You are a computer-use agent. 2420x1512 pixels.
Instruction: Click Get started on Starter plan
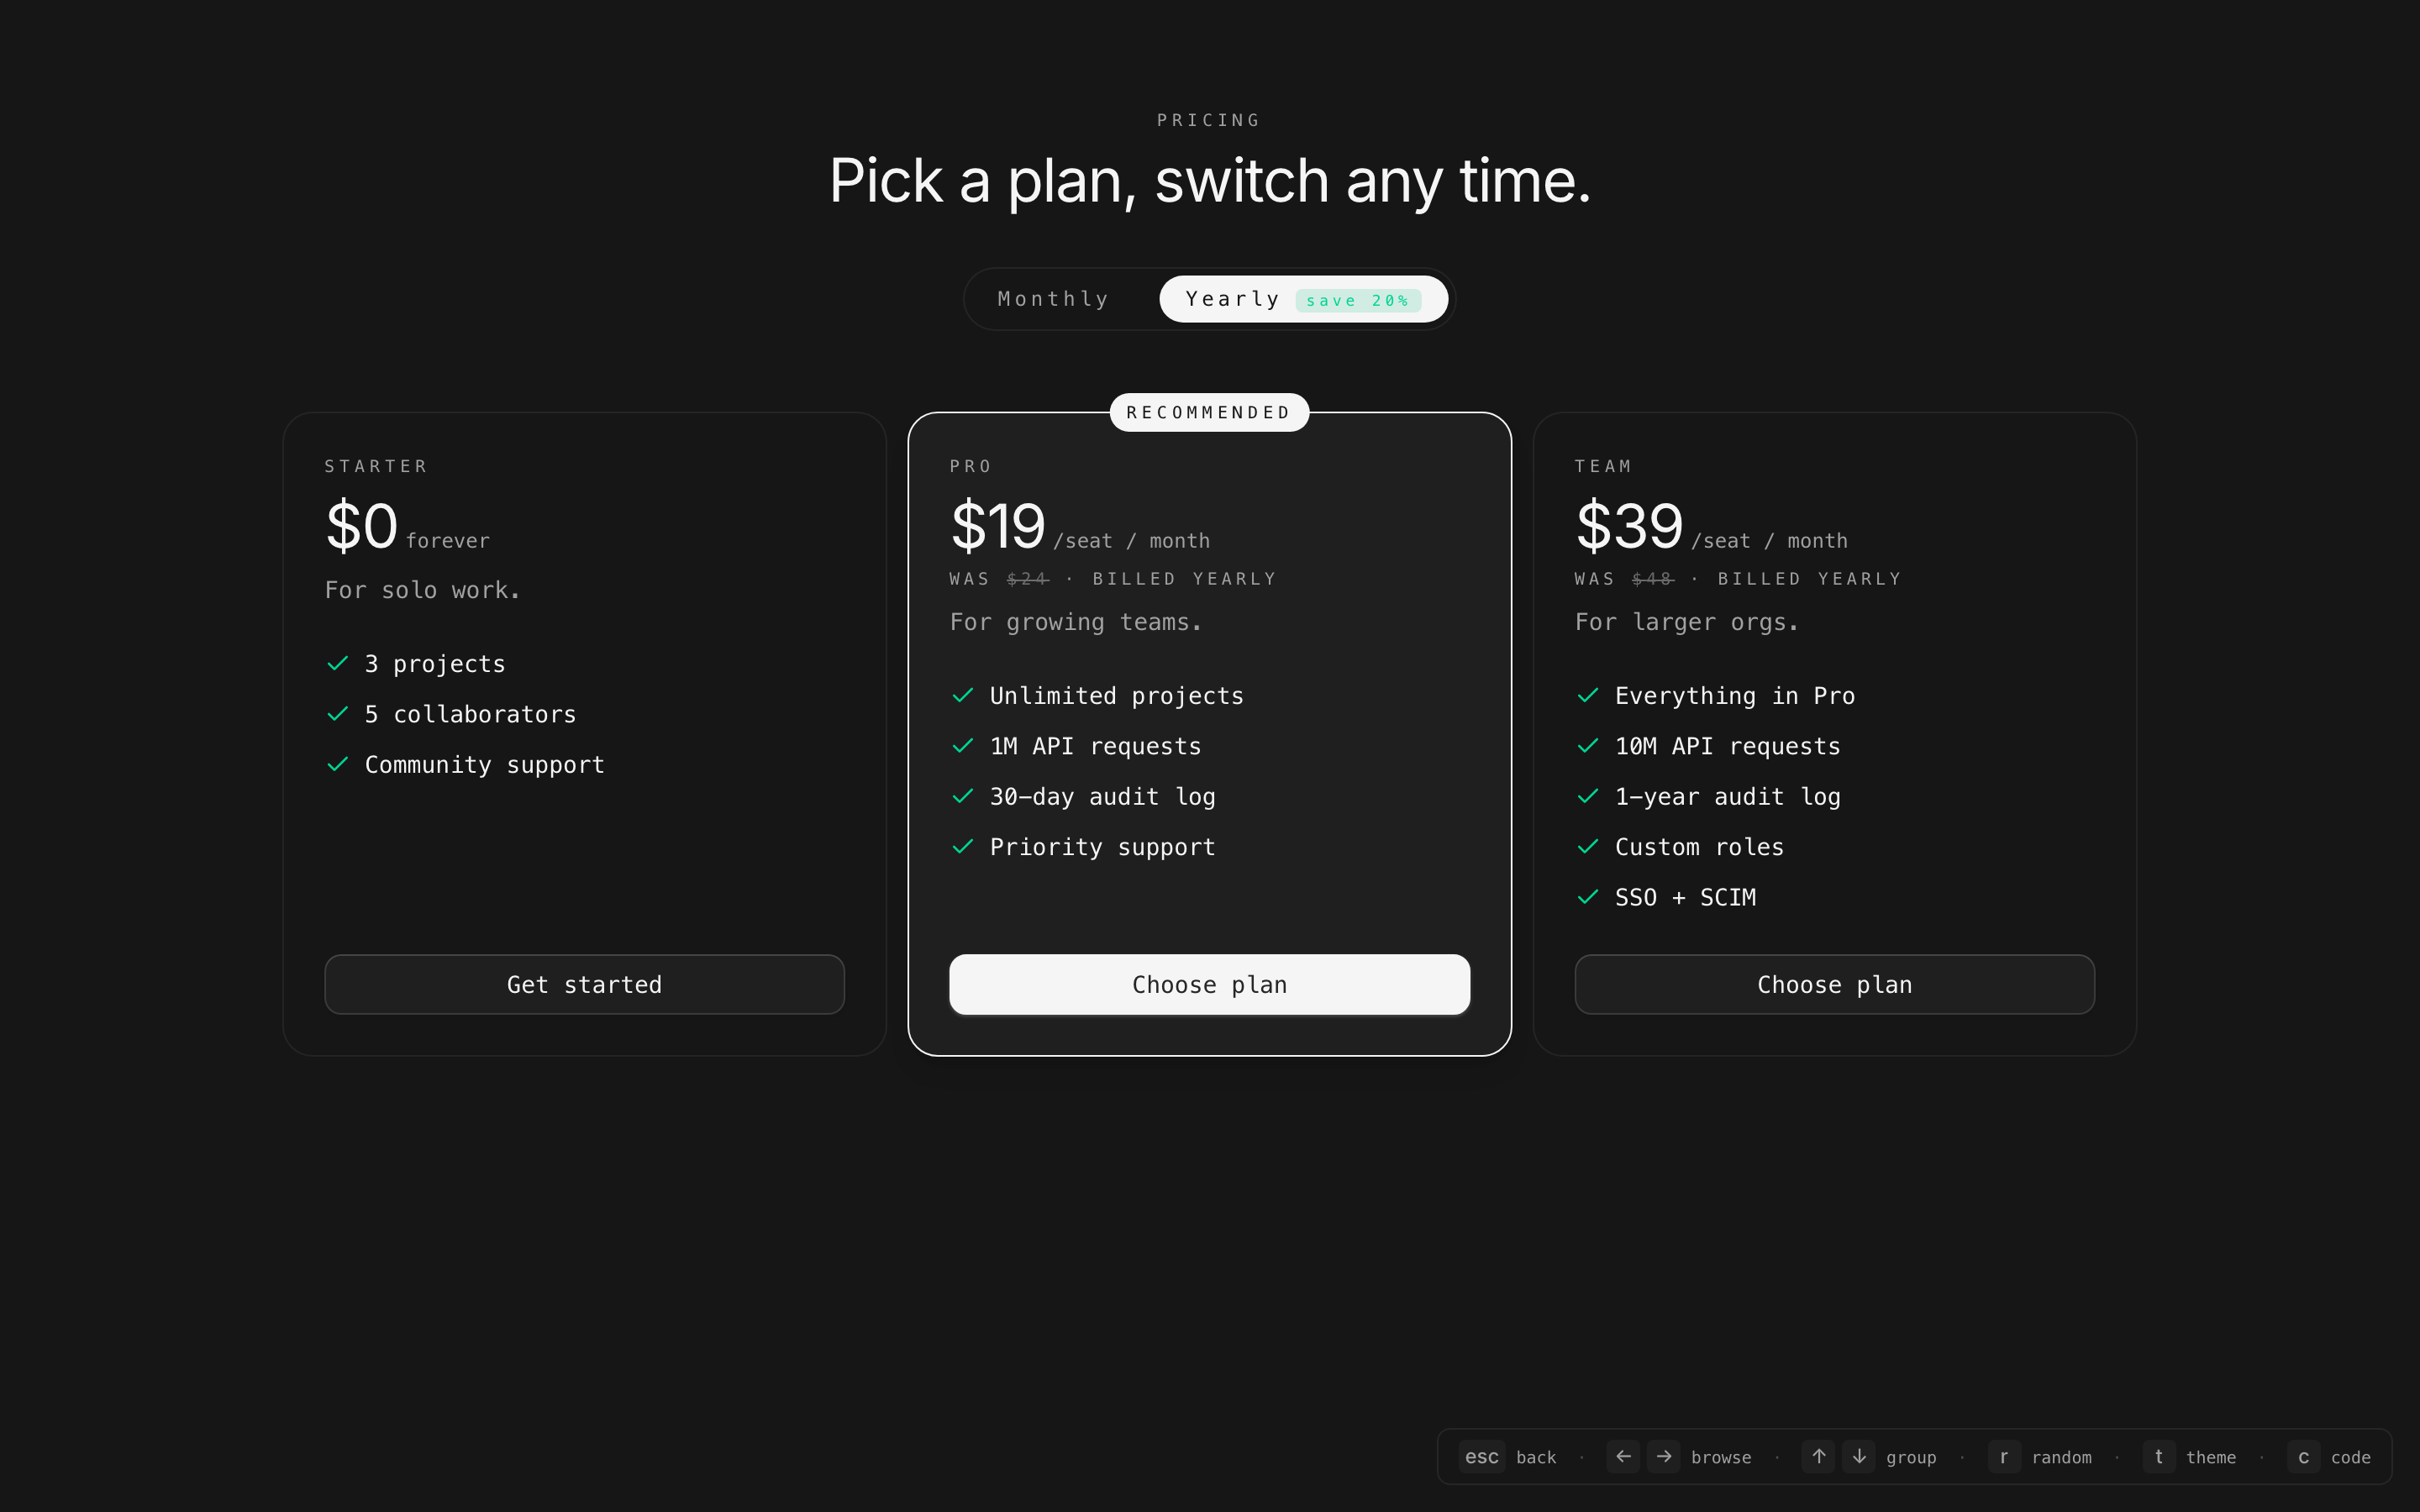(584, 984)
